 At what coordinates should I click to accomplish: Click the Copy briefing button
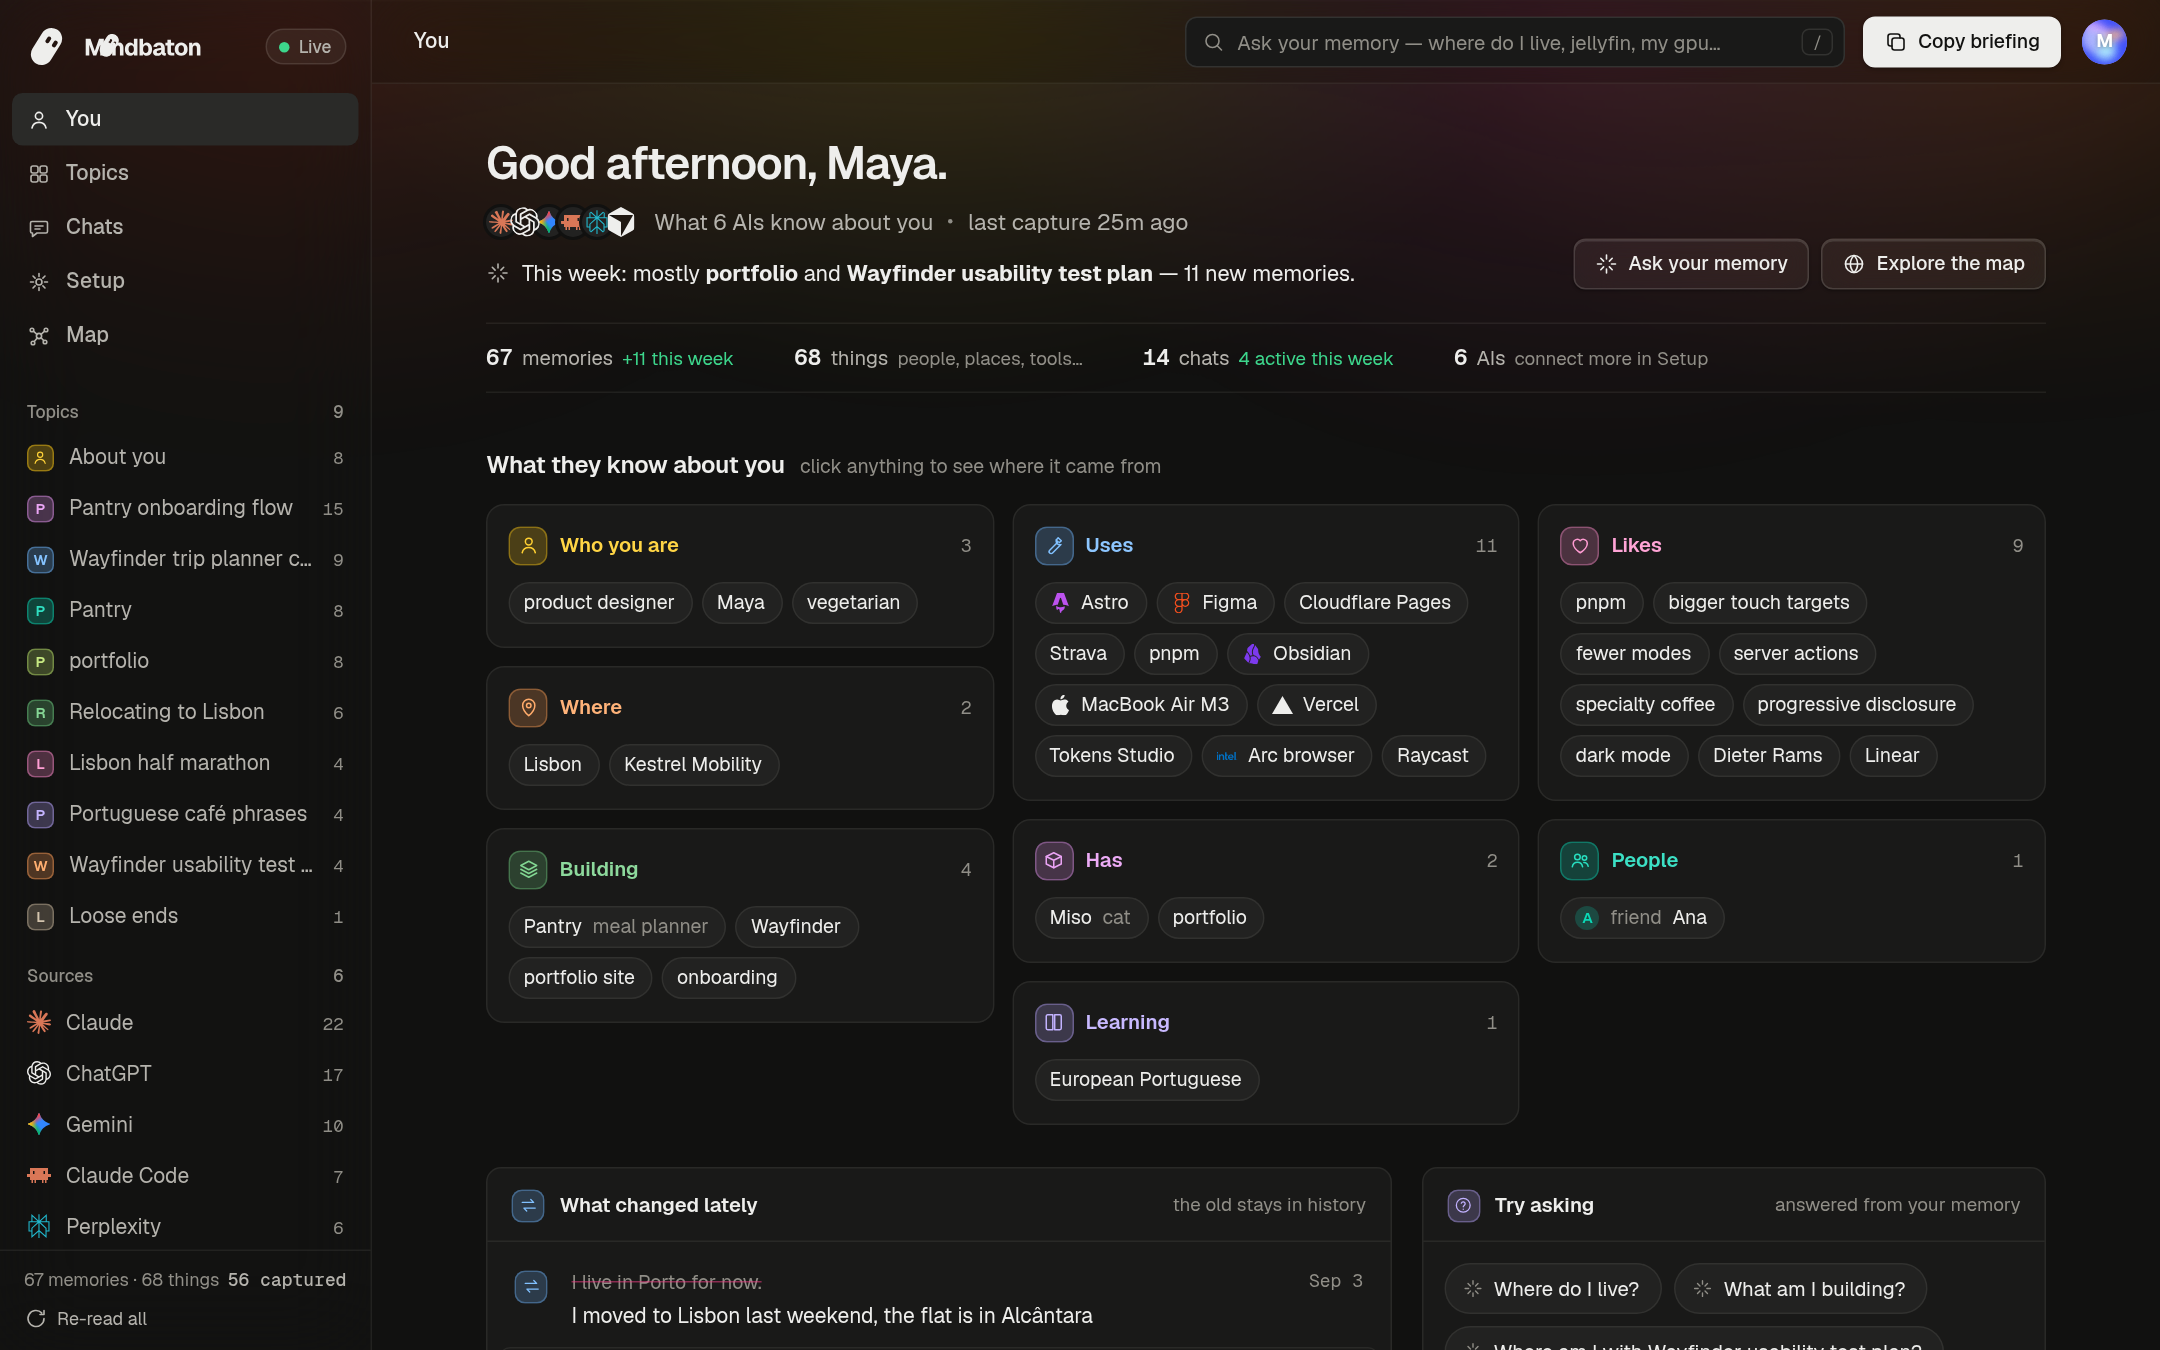click(1961, 42)
